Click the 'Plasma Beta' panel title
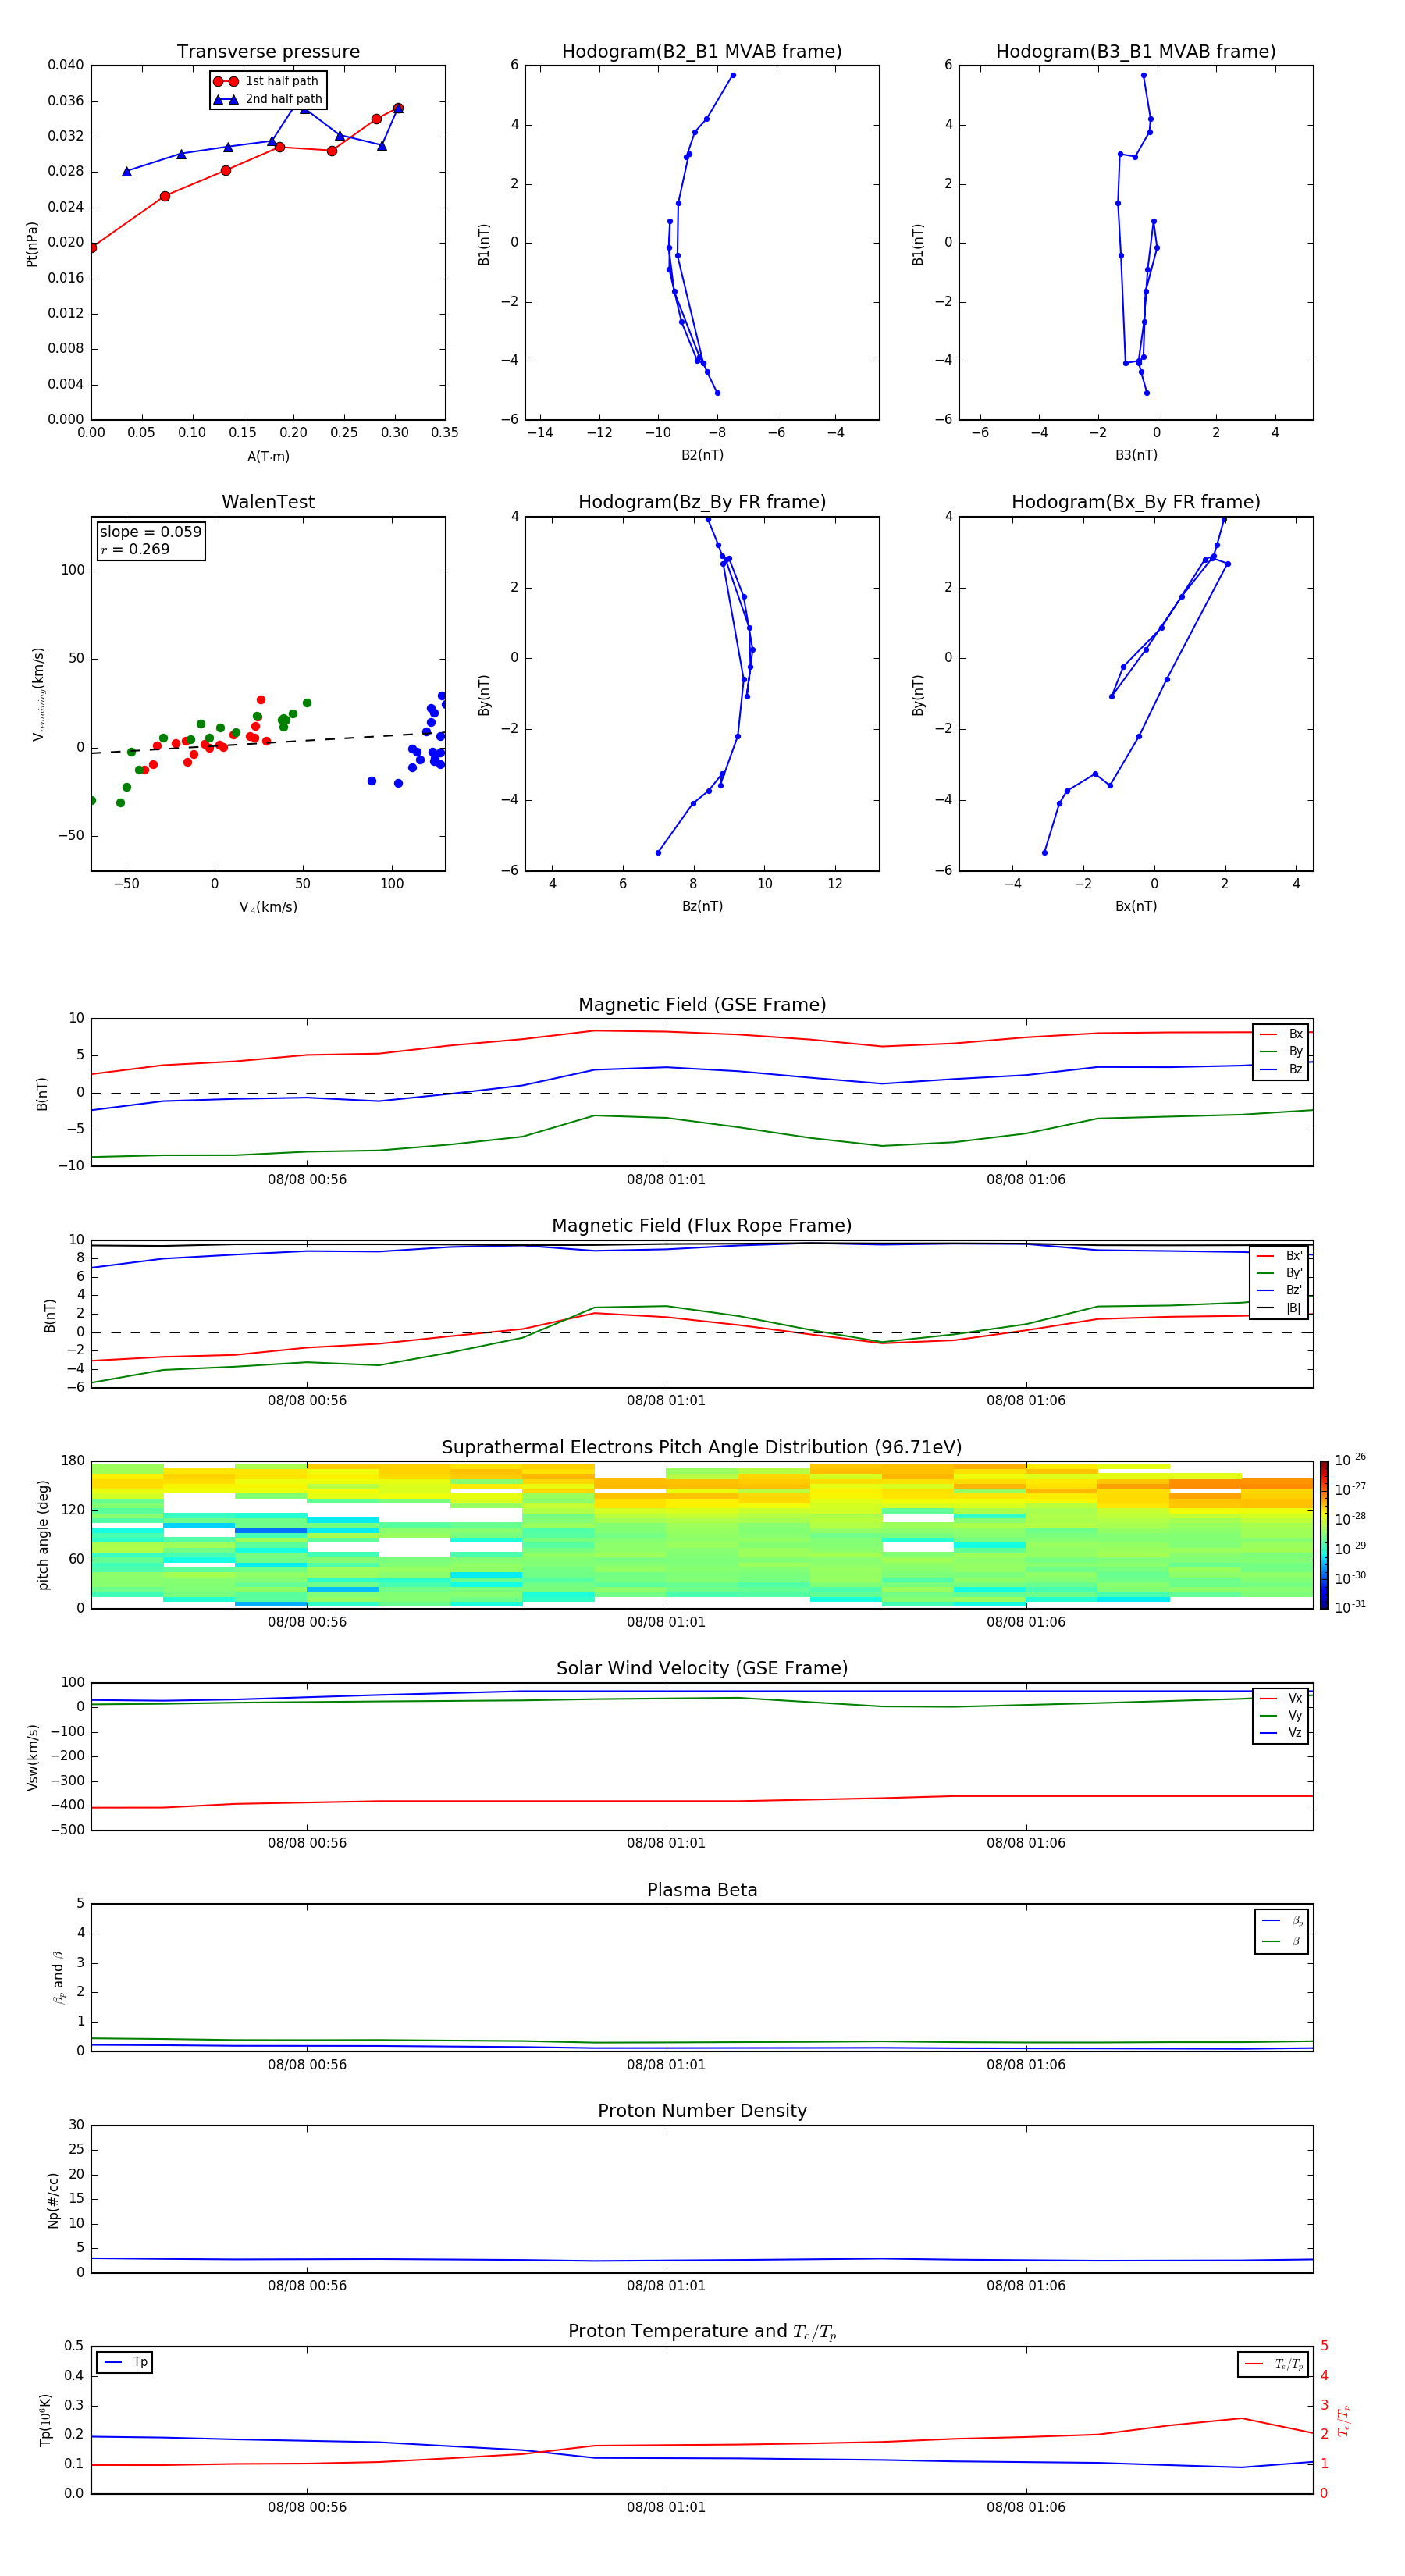 point(702,1891)
